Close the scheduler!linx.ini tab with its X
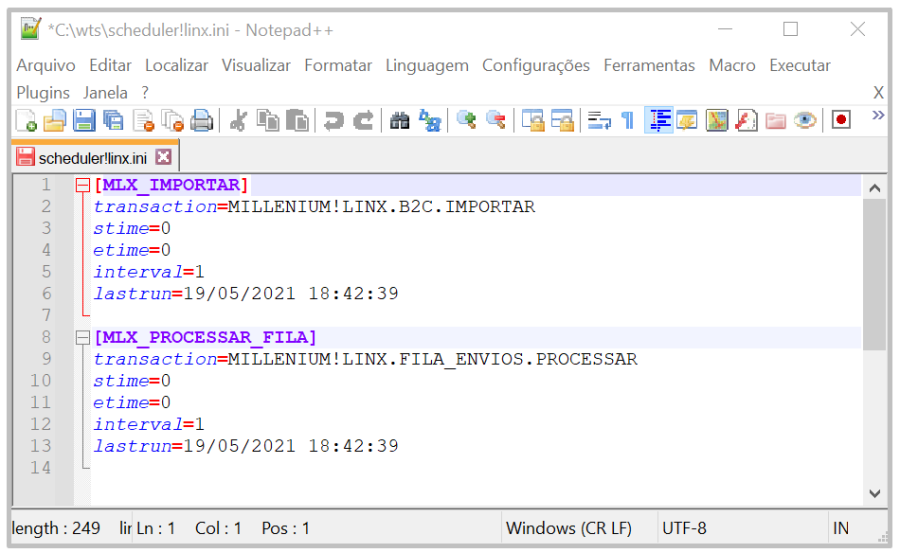Viewport: 900px width, 553px height. (x=164, y=157)
